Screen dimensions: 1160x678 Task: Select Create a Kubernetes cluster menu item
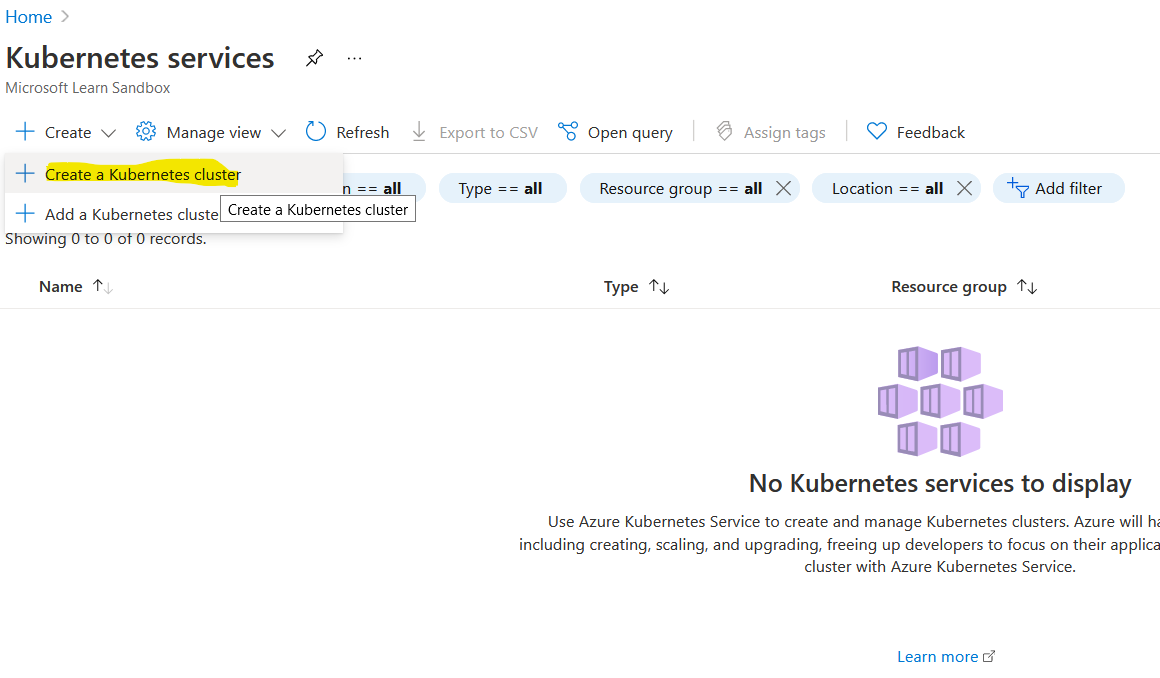pos(174,174)
